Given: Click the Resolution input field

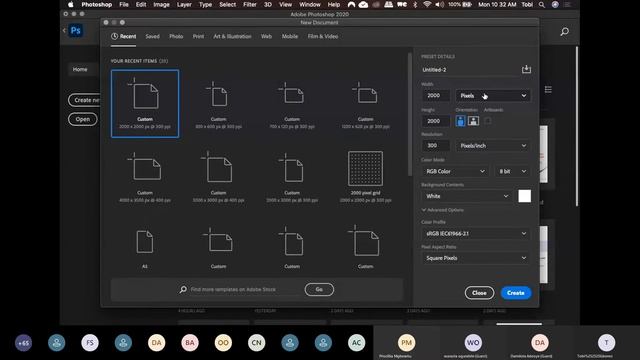Looking at the screenshot, I should coord(436,146).
